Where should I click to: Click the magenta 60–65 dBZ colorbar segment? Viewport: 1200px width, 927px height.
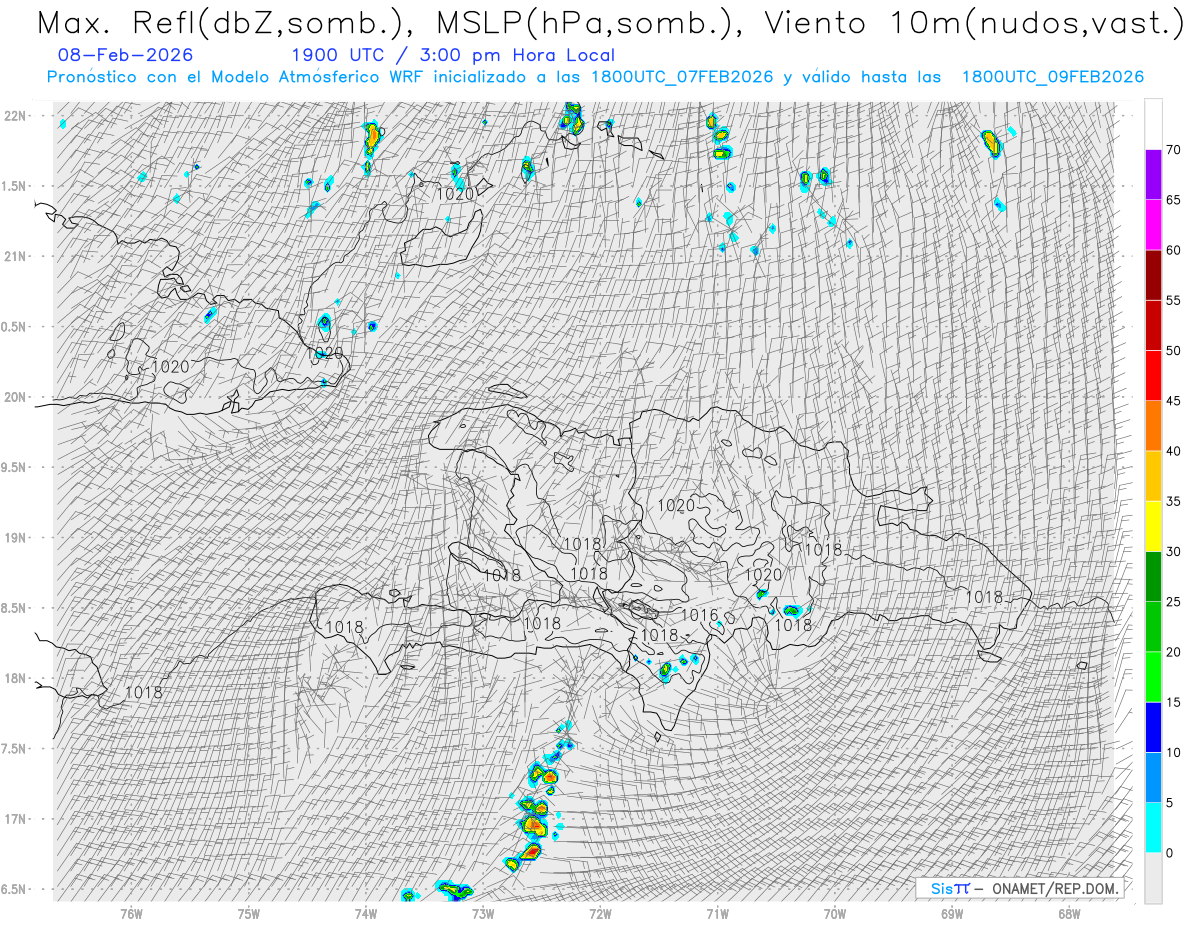[x=1153, y=225]
